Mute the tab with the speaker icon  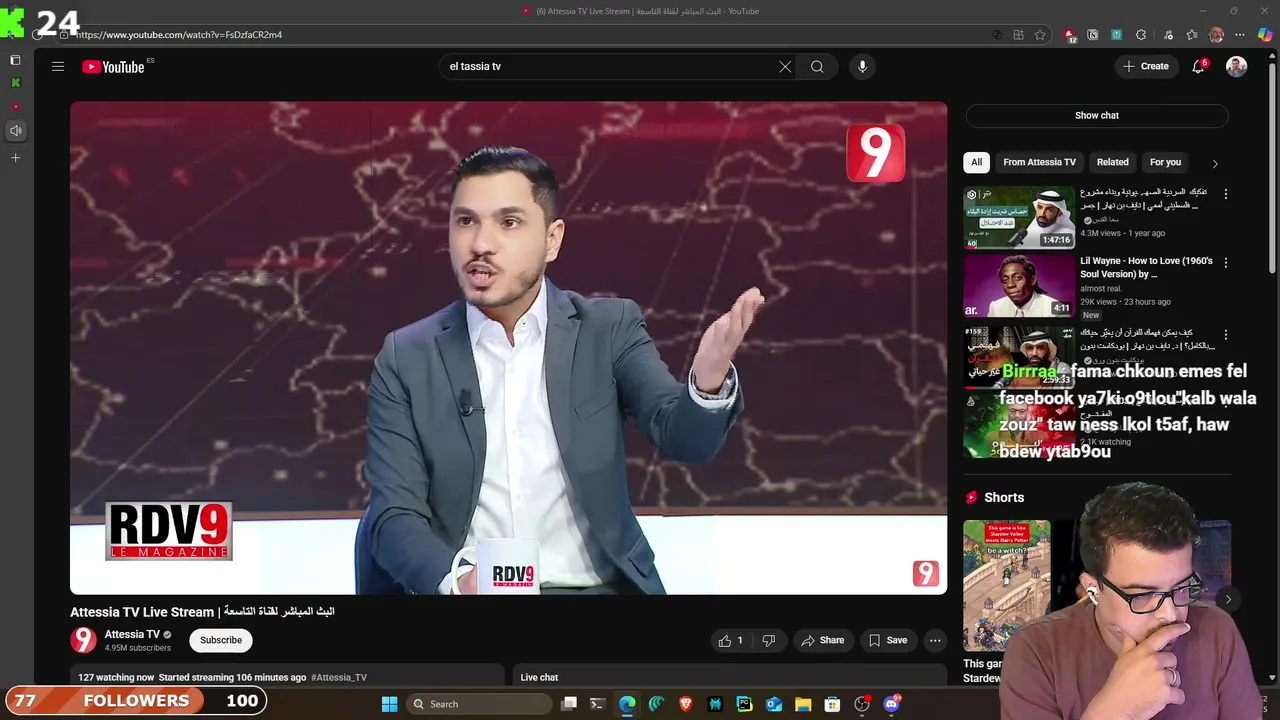[15, 131]
